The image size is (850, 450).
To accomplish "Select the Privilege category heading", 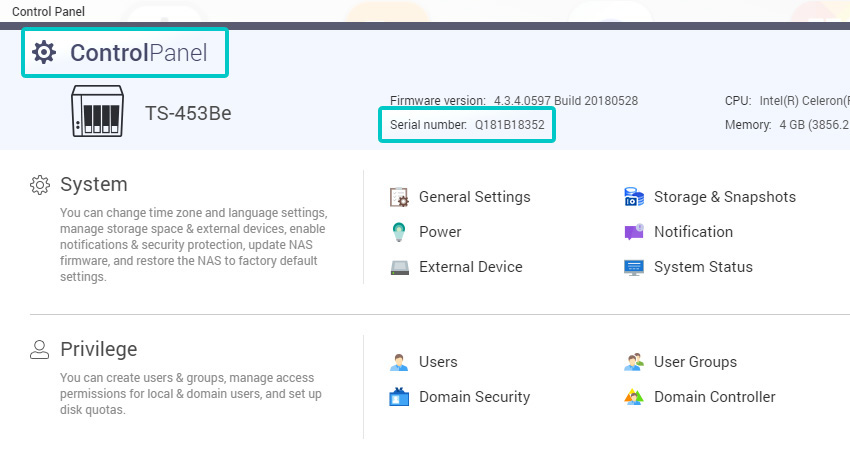I will [99, 350].
